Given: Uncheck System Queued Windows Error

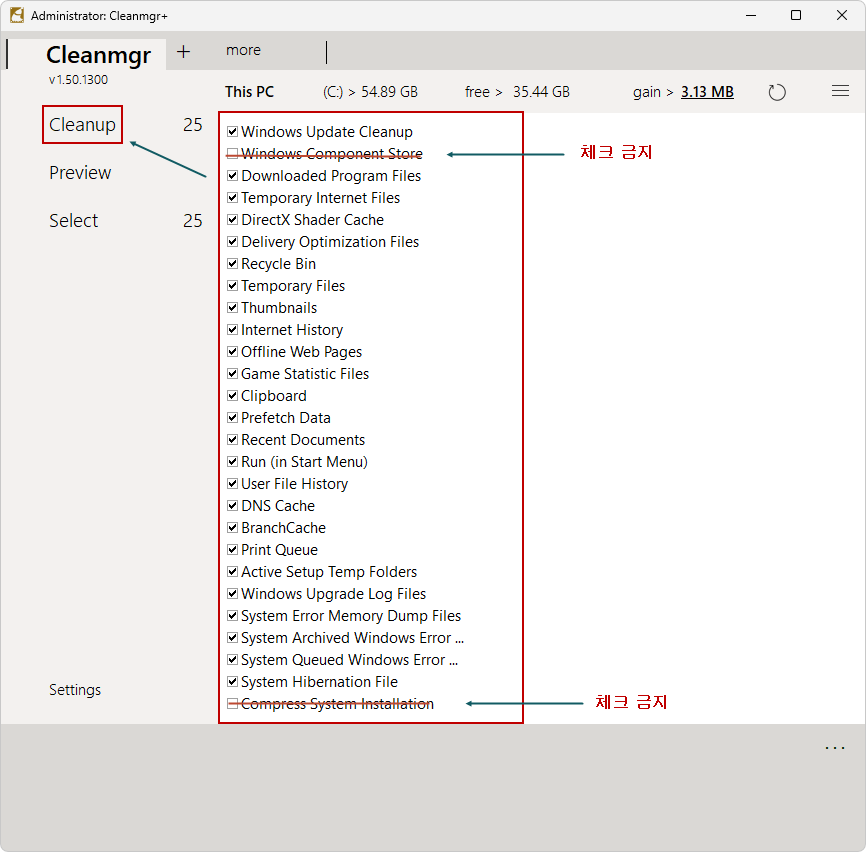Looking at the screenshot, I should pyautogui.click(x=233, y=660).
